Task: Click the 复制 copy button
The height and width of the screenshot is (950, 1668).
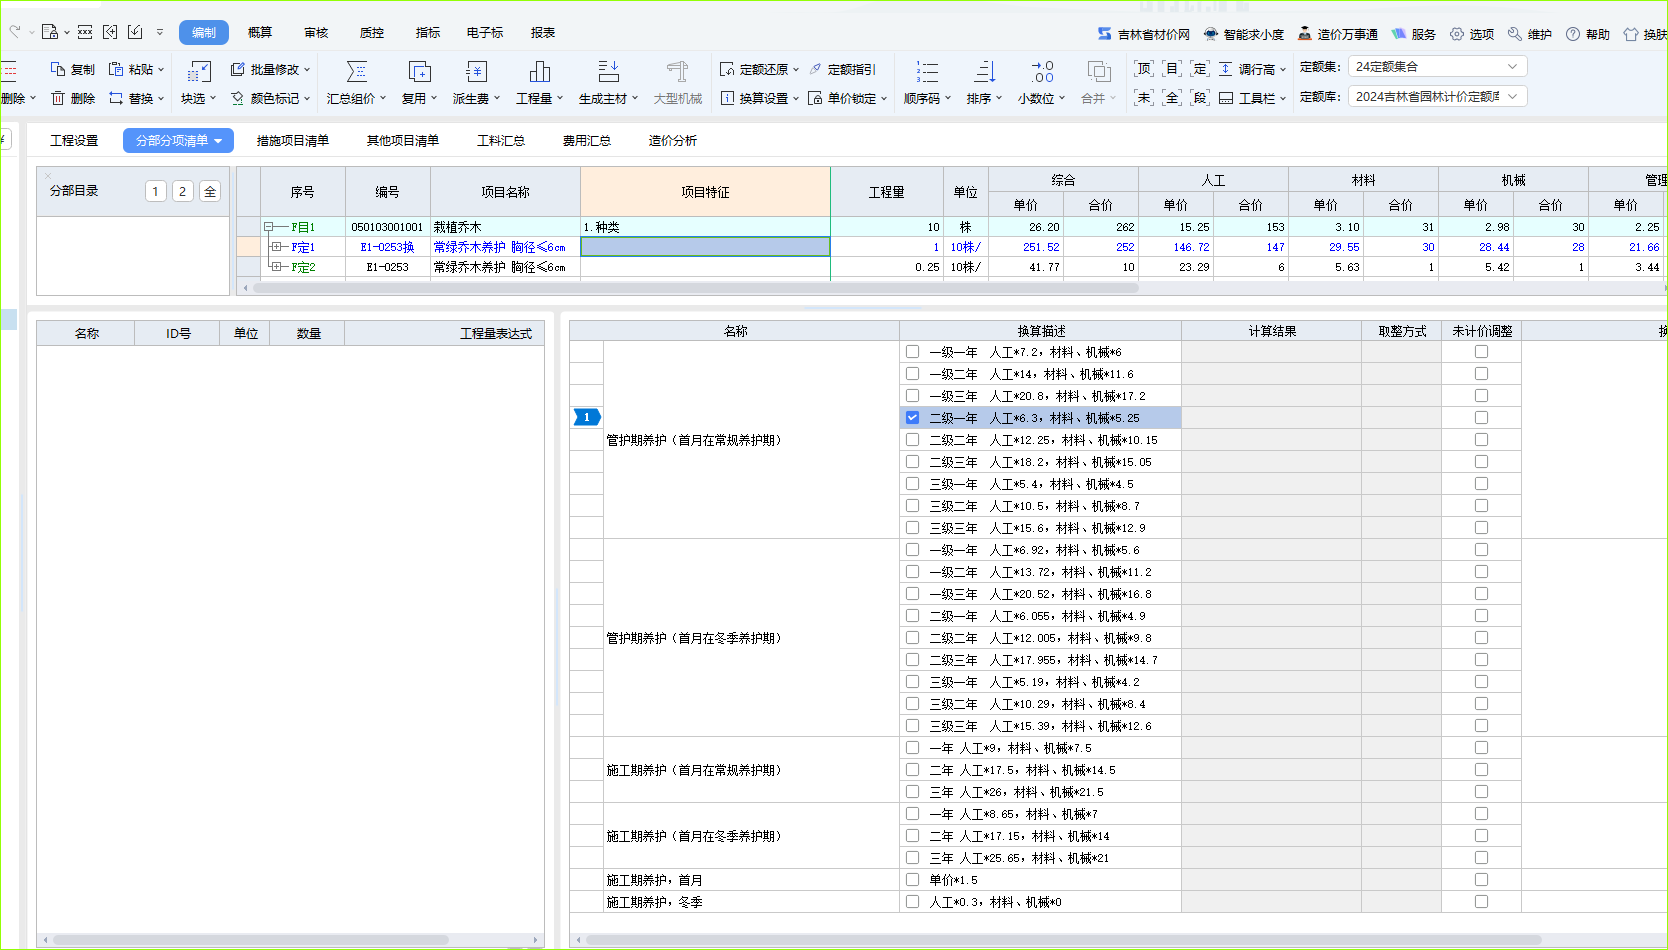Action: [x=73, y=69]
